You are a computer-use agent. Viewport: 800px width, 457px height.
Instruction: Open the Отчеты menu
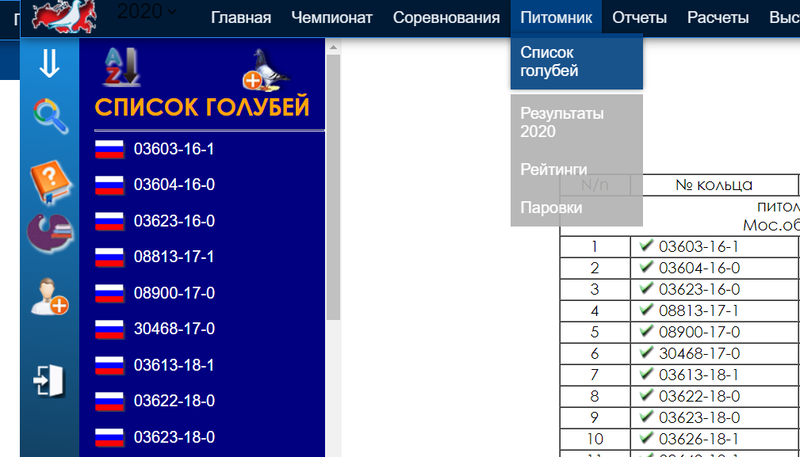[639, 18]
